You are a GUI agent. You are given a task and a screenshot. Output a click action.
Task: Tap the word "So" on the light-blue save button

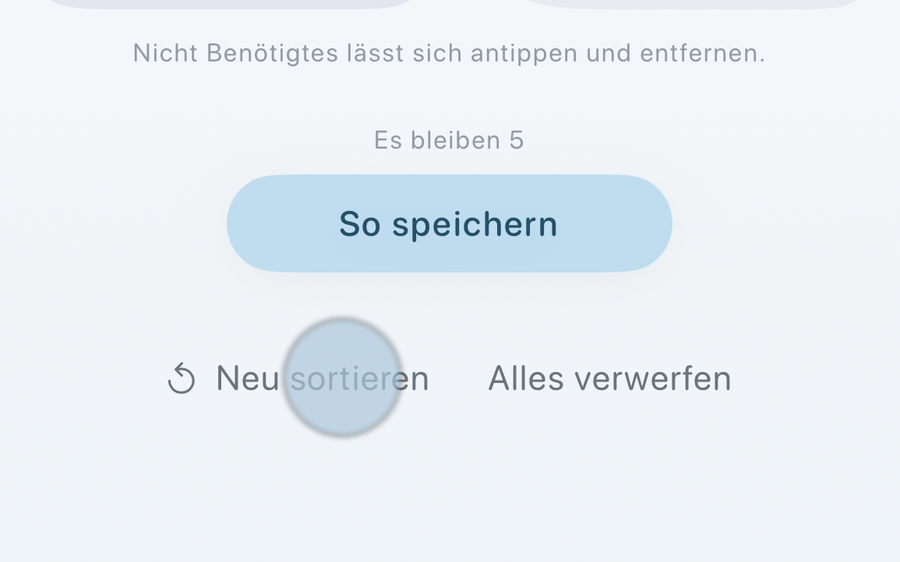pos(360,223)
